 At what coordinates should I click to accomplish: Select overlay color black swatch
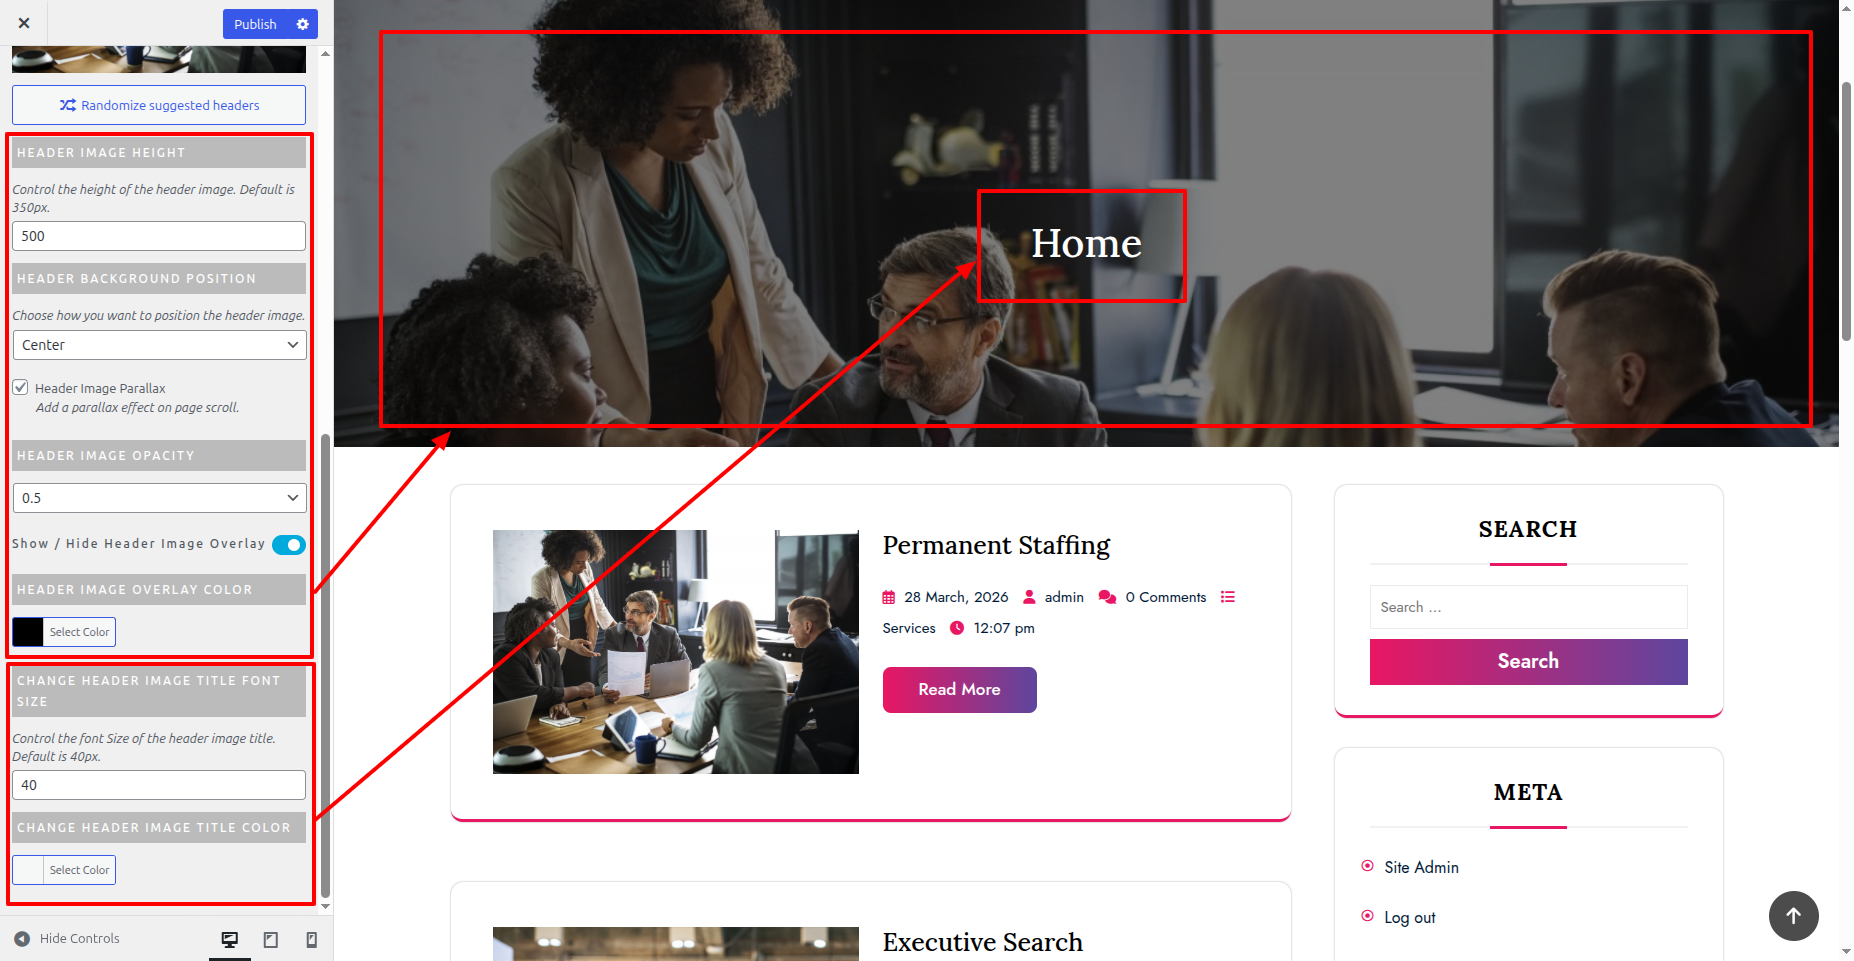(28, 632)
